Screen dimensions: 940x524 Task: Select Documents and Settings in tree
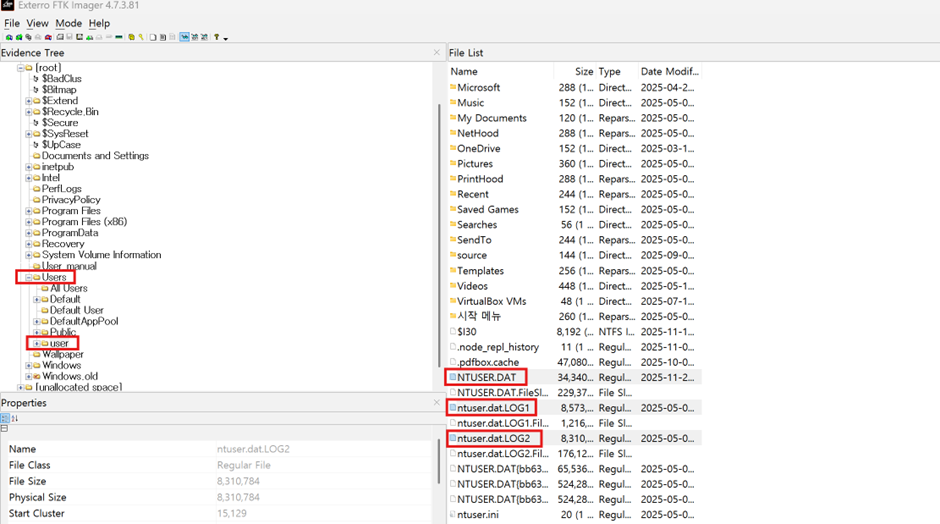(x=95, y=156)
